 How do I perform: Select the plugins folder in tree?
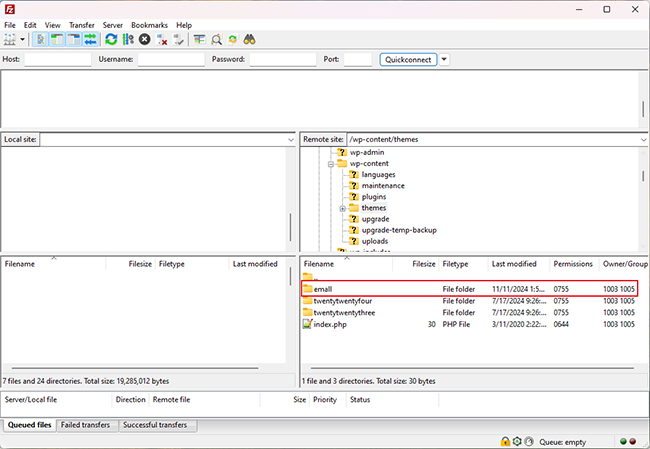(374, 197)
